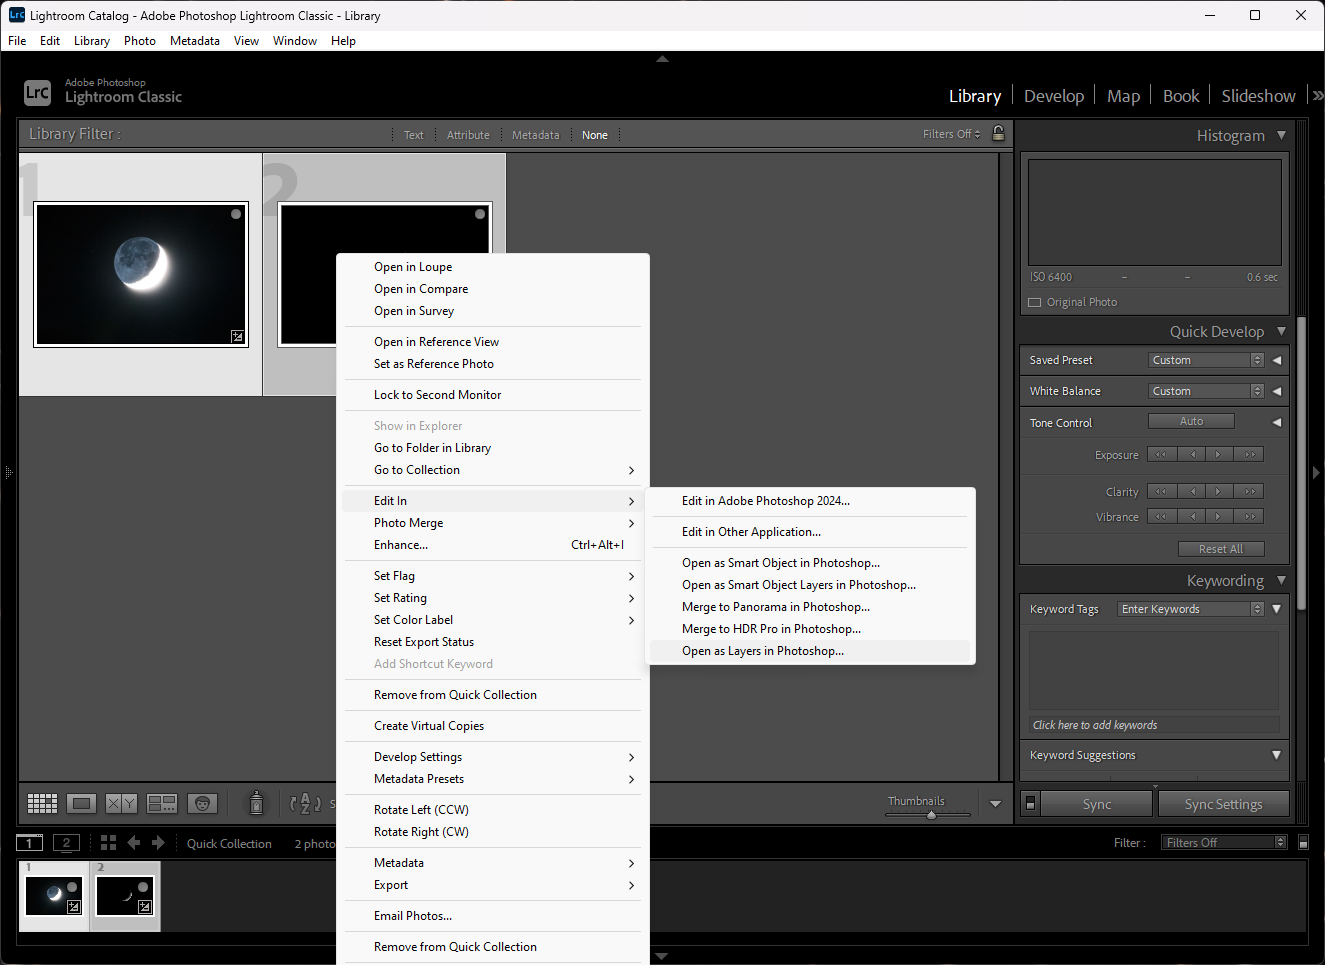
Task: Select the Attribute library filter
Action: pos(468,135)
